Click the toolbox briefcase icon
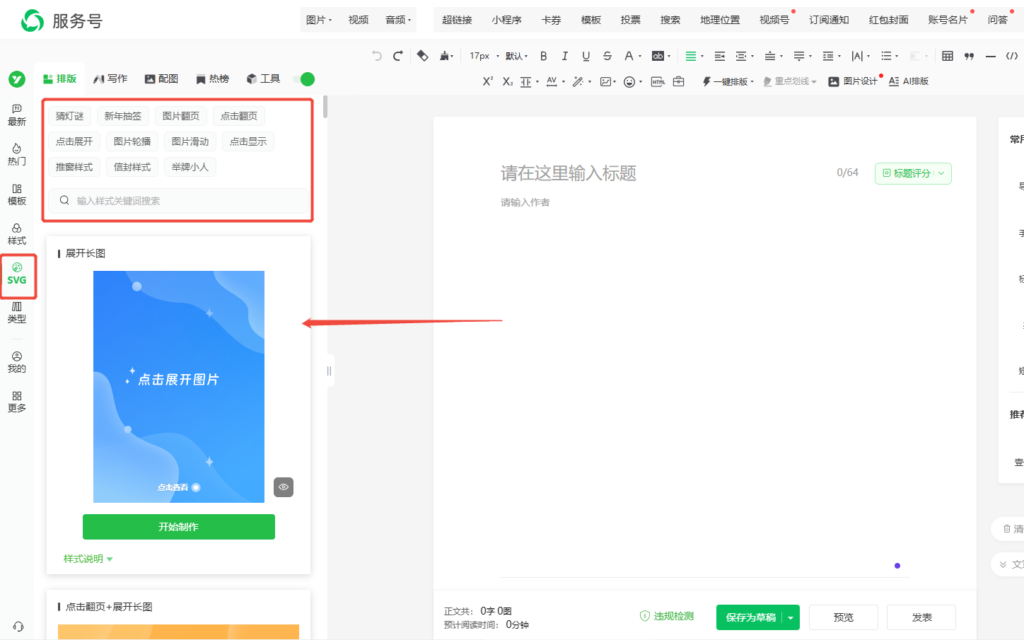Screen dimensions: 1024x640 (679, 82)
